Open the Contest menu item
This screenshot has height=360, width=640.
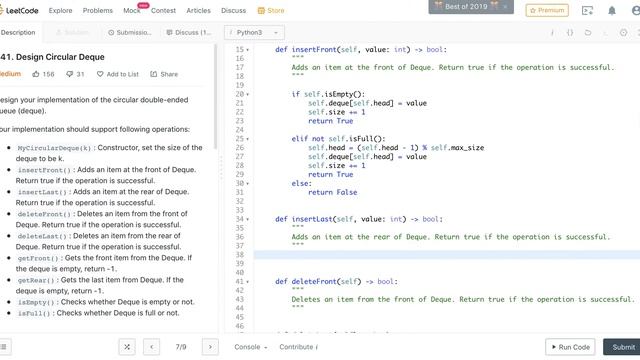[163, 11]
